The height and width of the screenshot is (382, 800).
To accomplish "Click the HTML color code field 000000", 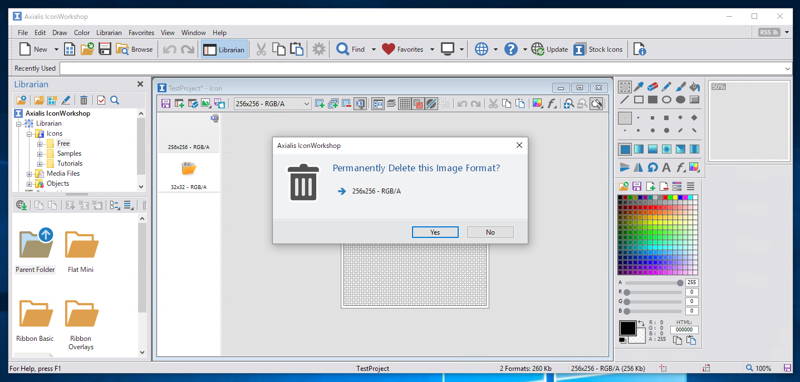I will [x=684, y=330].
